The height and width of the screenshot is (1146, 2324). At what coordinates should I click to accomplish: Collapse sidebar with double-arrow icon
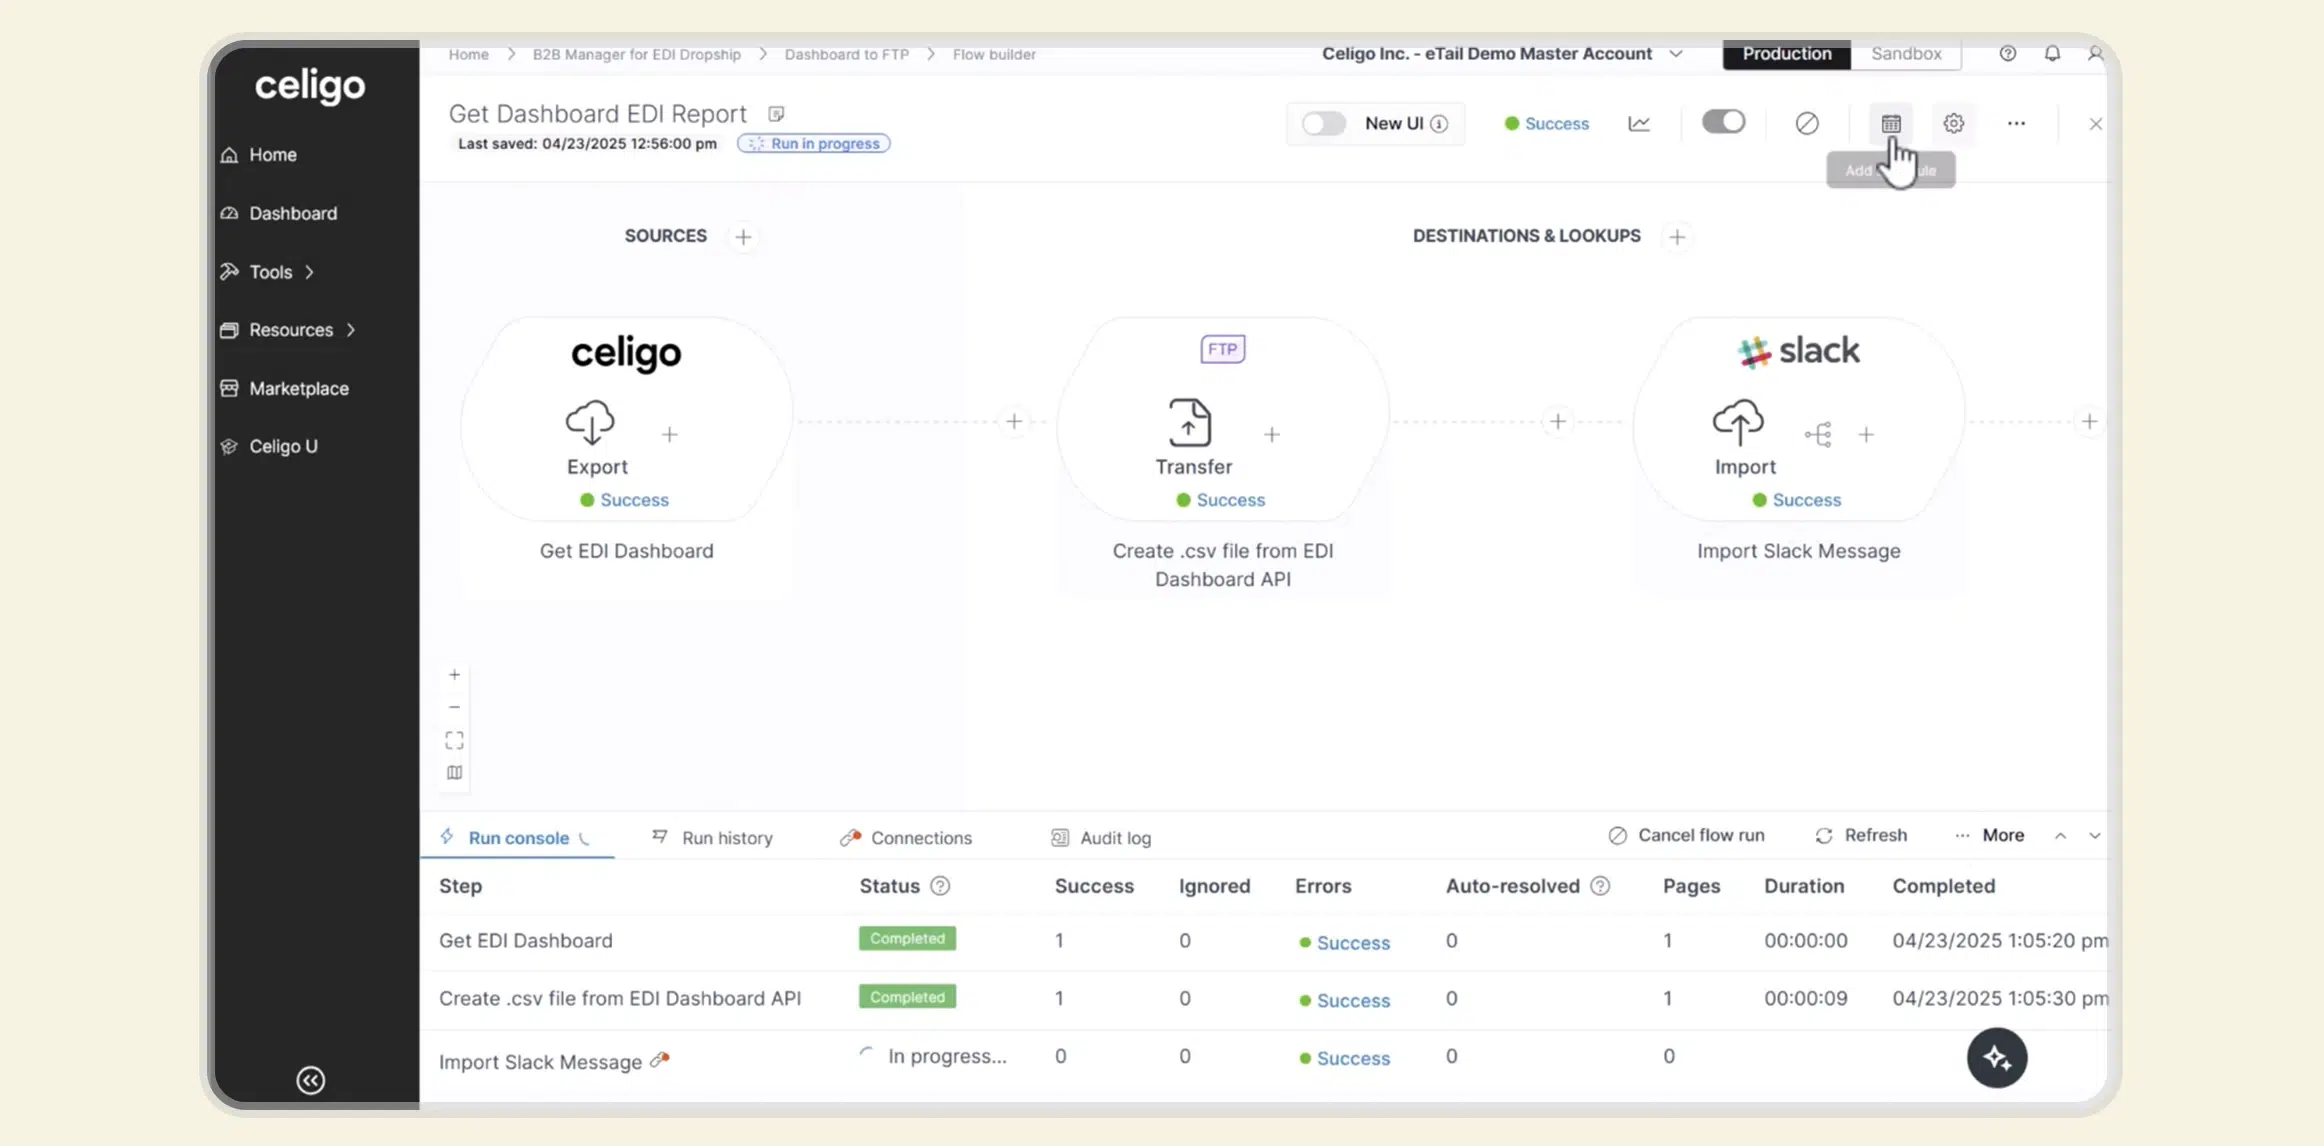coord(311,1080)
